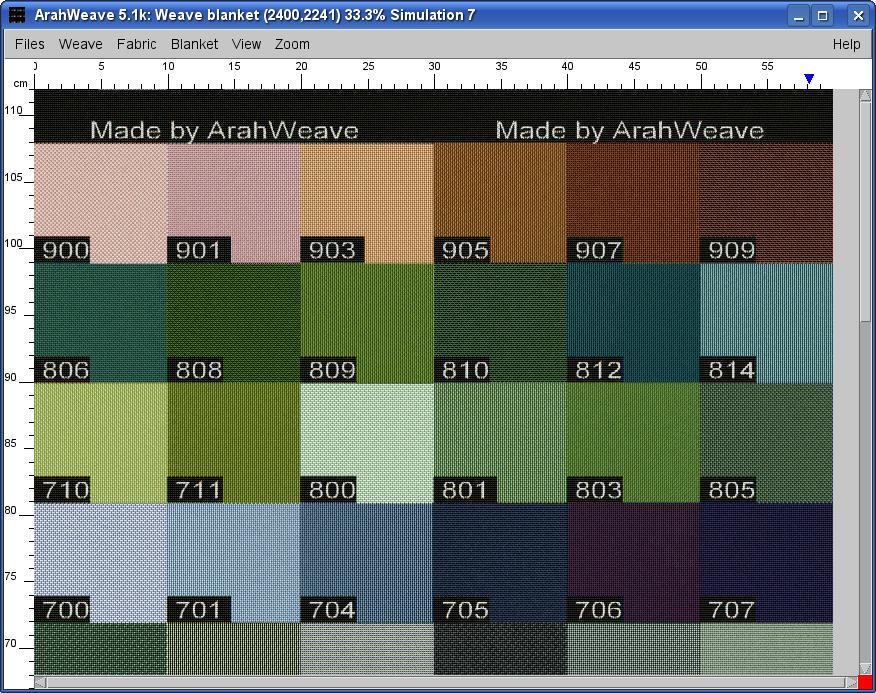
Task: Open the View menu
Action: pyautogui.click(x=246, y=44)
